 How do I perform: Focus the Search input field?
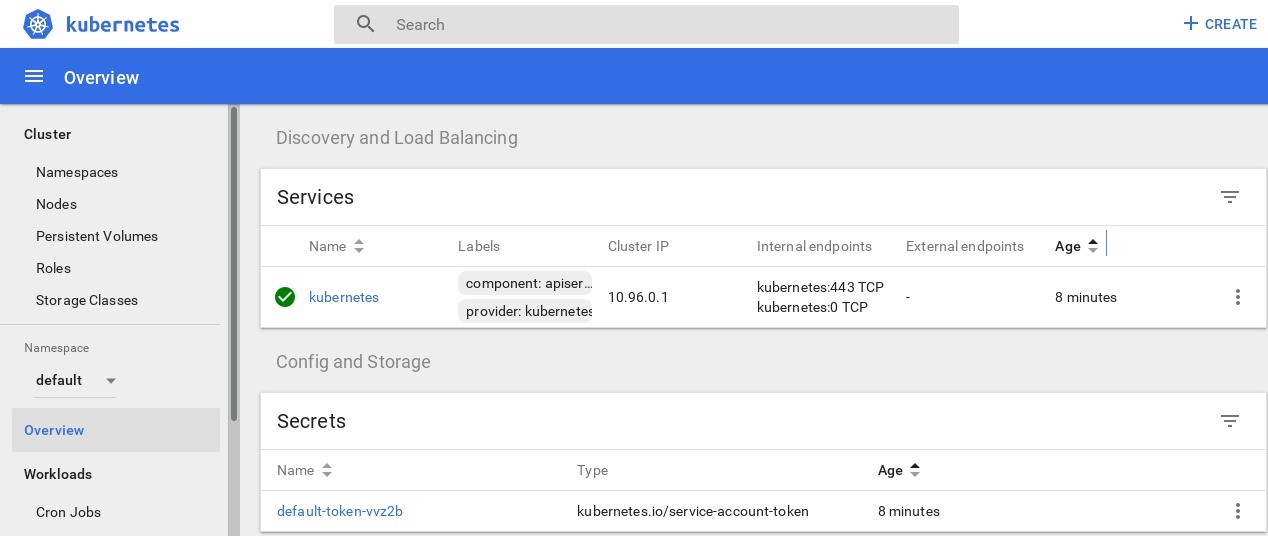[646, 24]
